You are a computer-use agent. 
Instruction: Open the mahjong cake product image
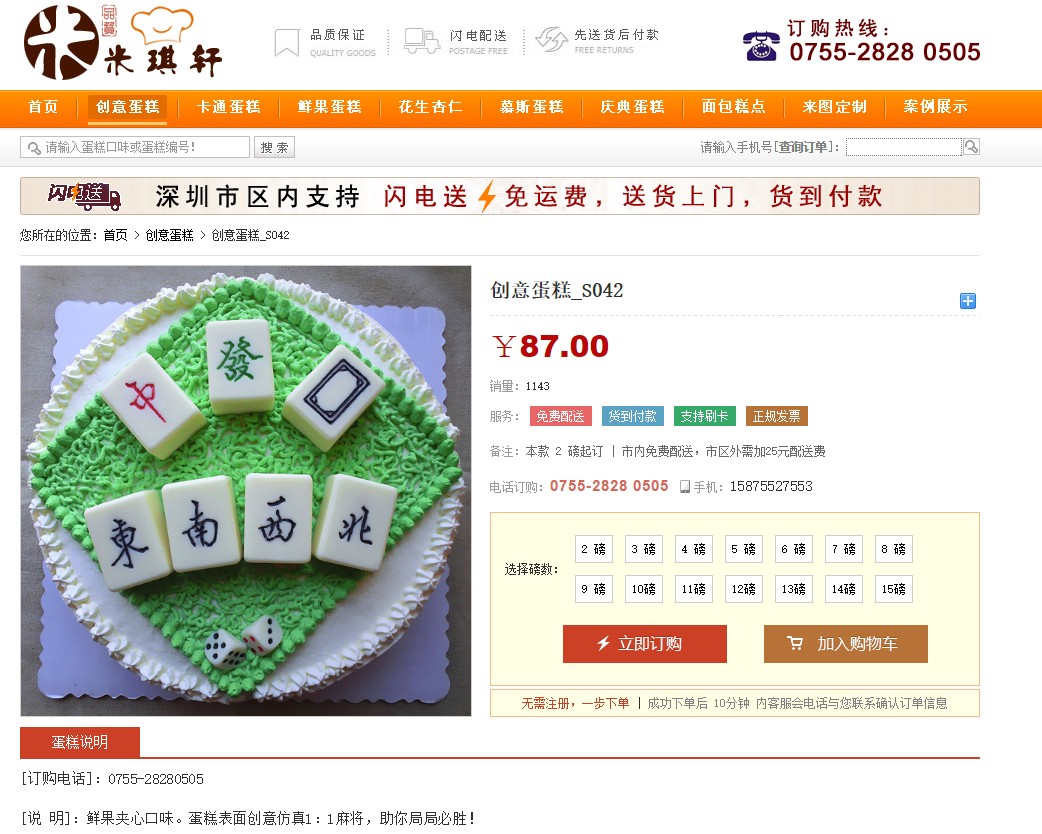point(246,491)
